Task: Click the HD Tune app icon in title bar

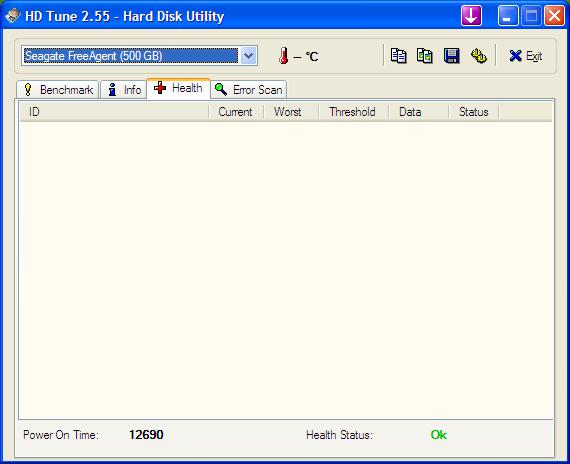Action: (x=13, y=16)
